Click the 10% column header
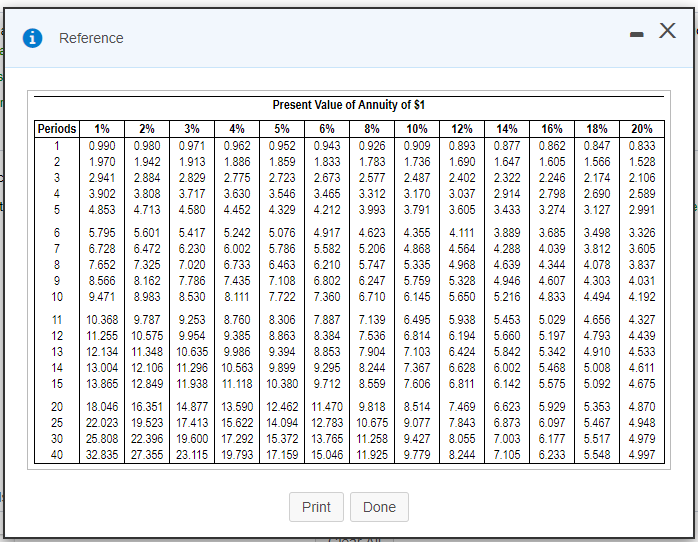This screenshot has height=542, width=698. (x=417, y=129)
